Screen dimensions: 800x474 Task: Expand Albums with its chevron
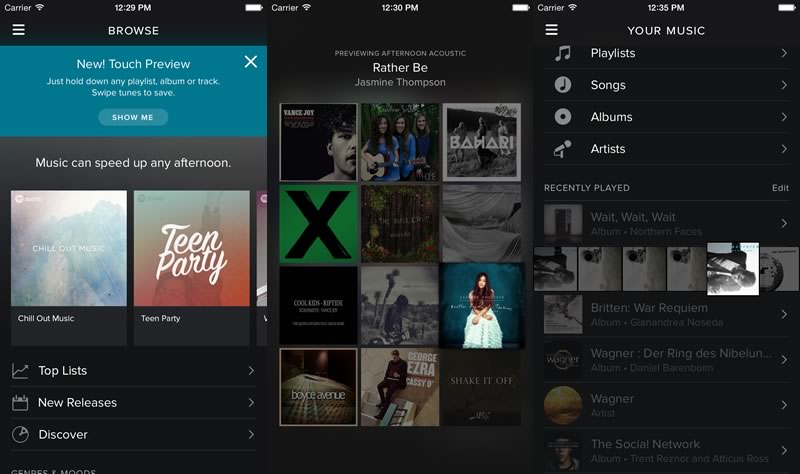pyautogui.click(x=784, y=117)
